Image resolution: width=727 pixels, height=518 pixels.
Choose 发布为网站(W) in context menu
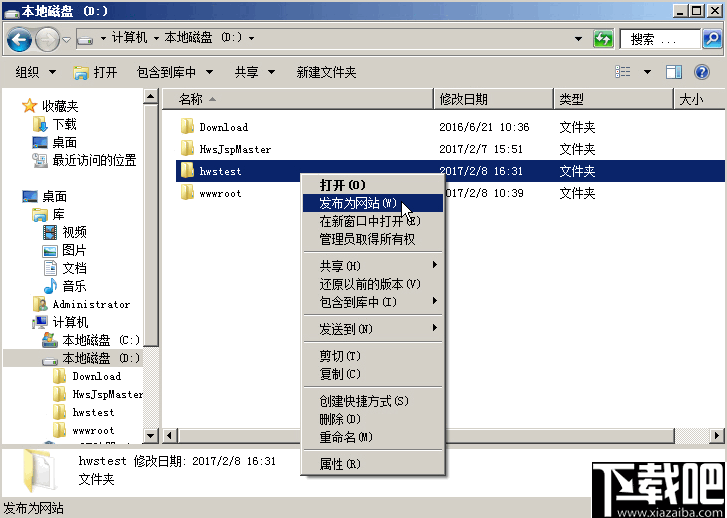373,203
